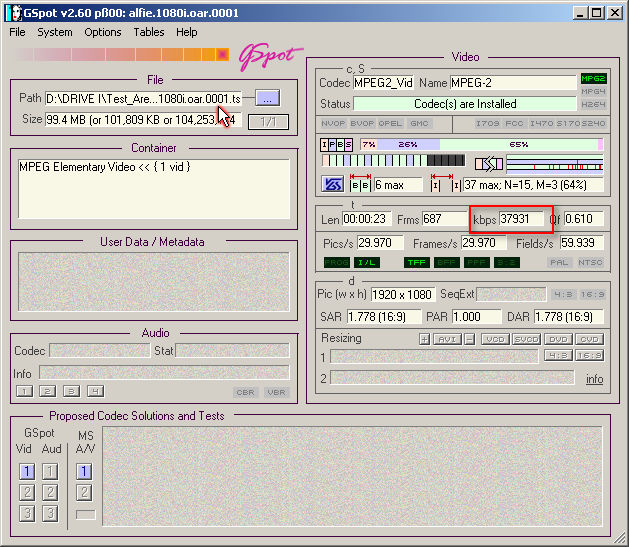Click the GSpot title bar application icon
This screenshot has height=547, width=629.
(15, 13)
